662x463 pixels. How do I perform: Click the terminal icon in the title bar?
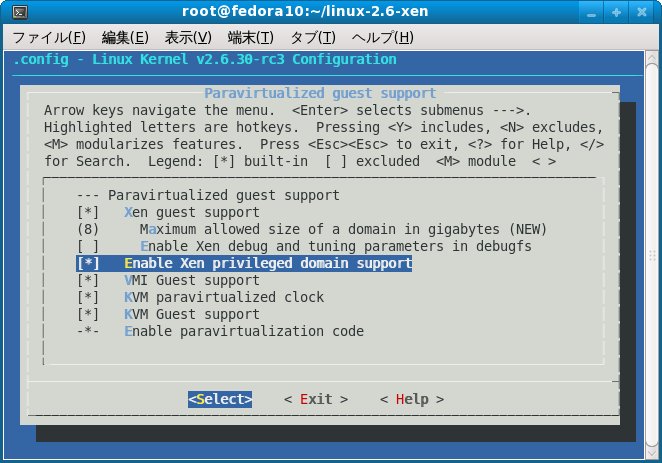[x=20, y=12]
